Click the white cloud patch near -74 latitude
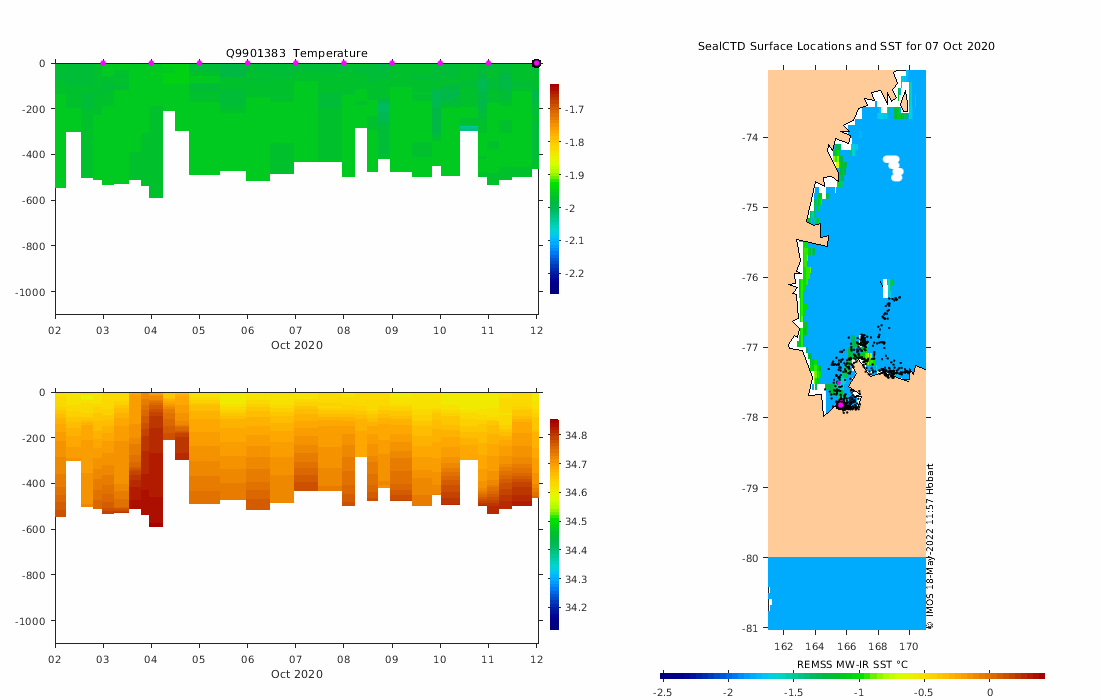The height and width of the screenshot is (700, 1100). click(894, 168)
